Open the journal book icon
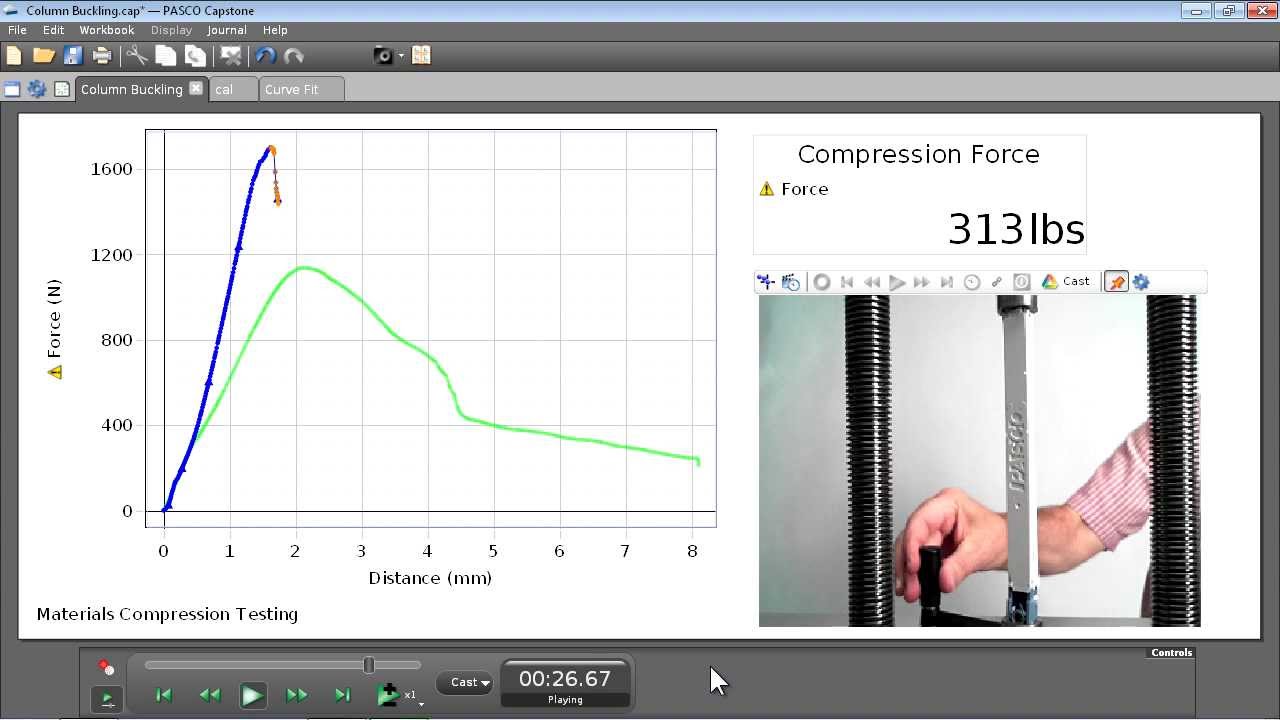This screenshot has width=1280, height=720. [421, 56]
